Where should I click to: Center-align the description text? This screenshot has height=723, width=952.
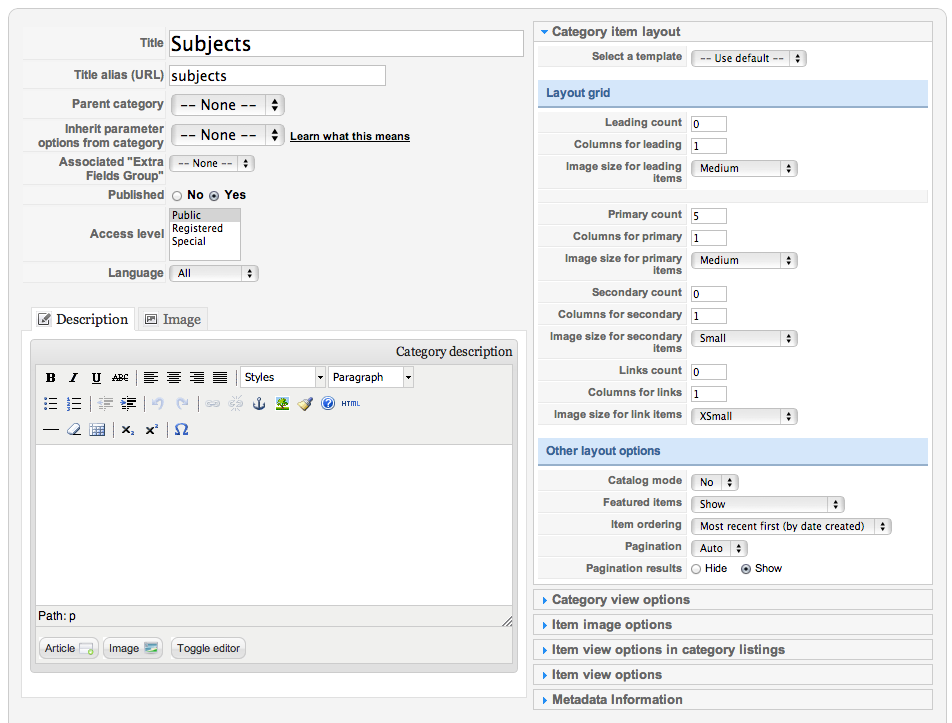pyautogui.click(x=174, y=378)
